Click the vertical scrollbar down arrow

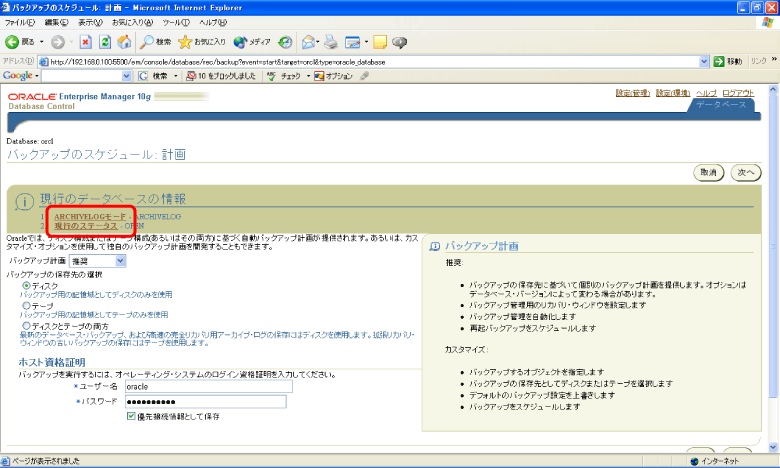click(773, 447)
